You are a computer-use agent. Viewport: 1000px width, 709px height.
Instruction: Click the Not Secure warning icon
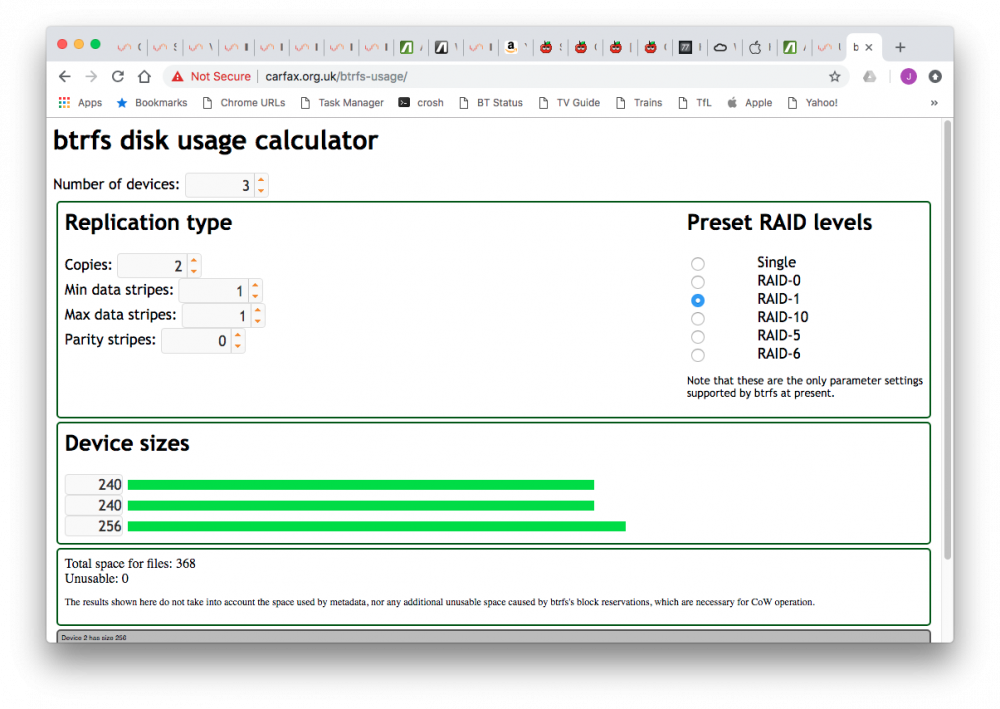coord(177,77)
